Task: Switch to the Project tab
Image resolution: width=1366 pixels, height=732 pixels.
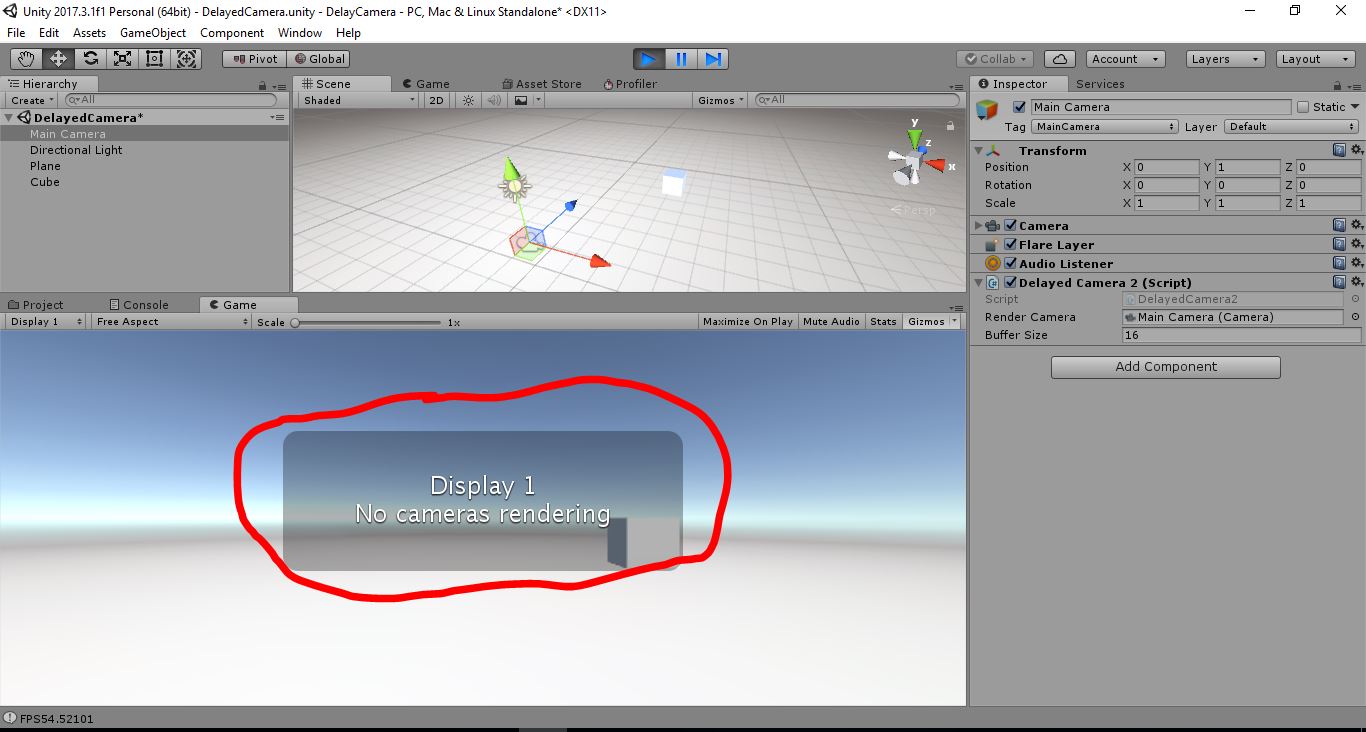Action: [36, 305]
